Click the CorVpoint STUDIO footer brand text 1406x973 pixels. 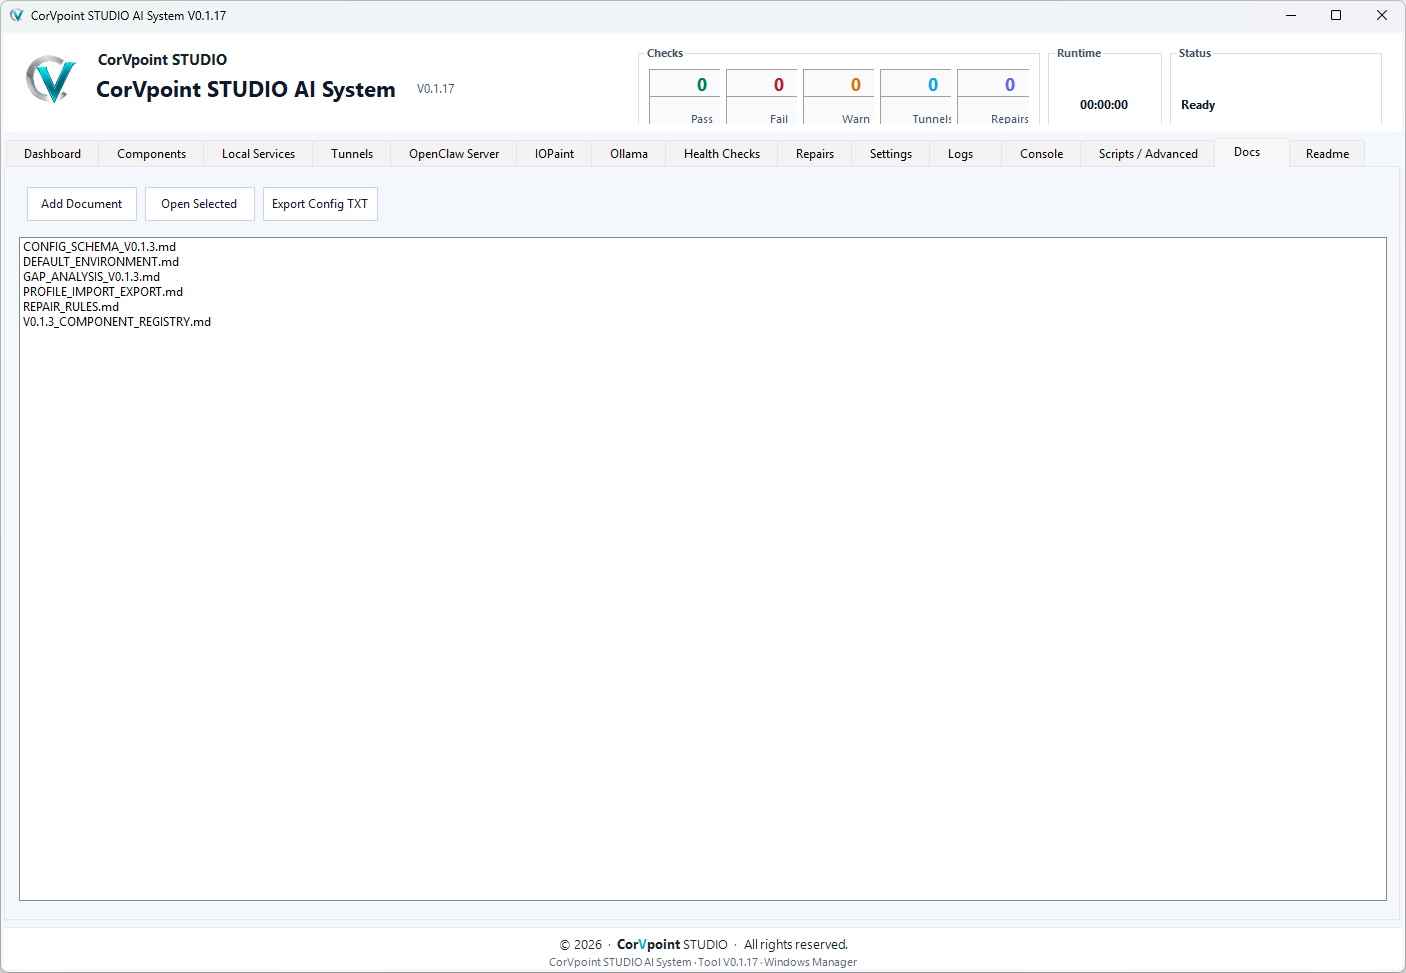[672, 944]
